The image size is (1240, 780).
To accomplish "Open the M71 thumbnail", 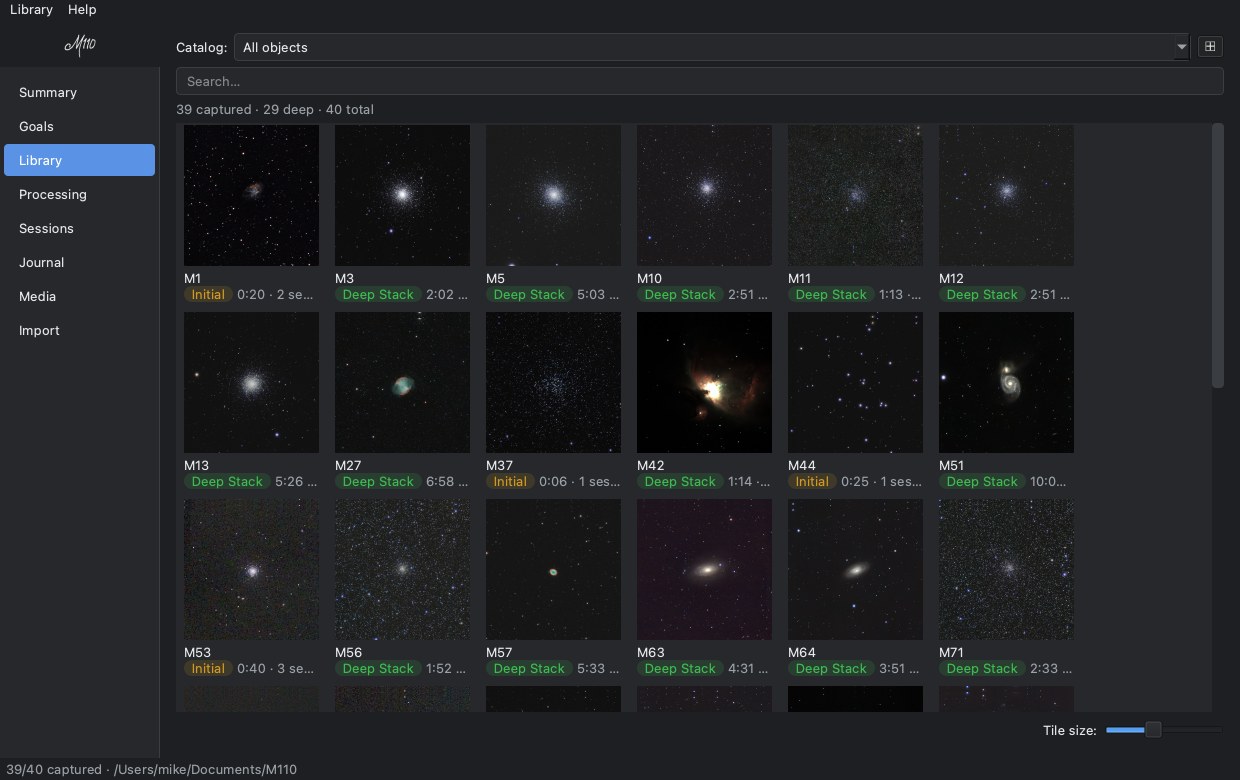I will point(1006,569).
